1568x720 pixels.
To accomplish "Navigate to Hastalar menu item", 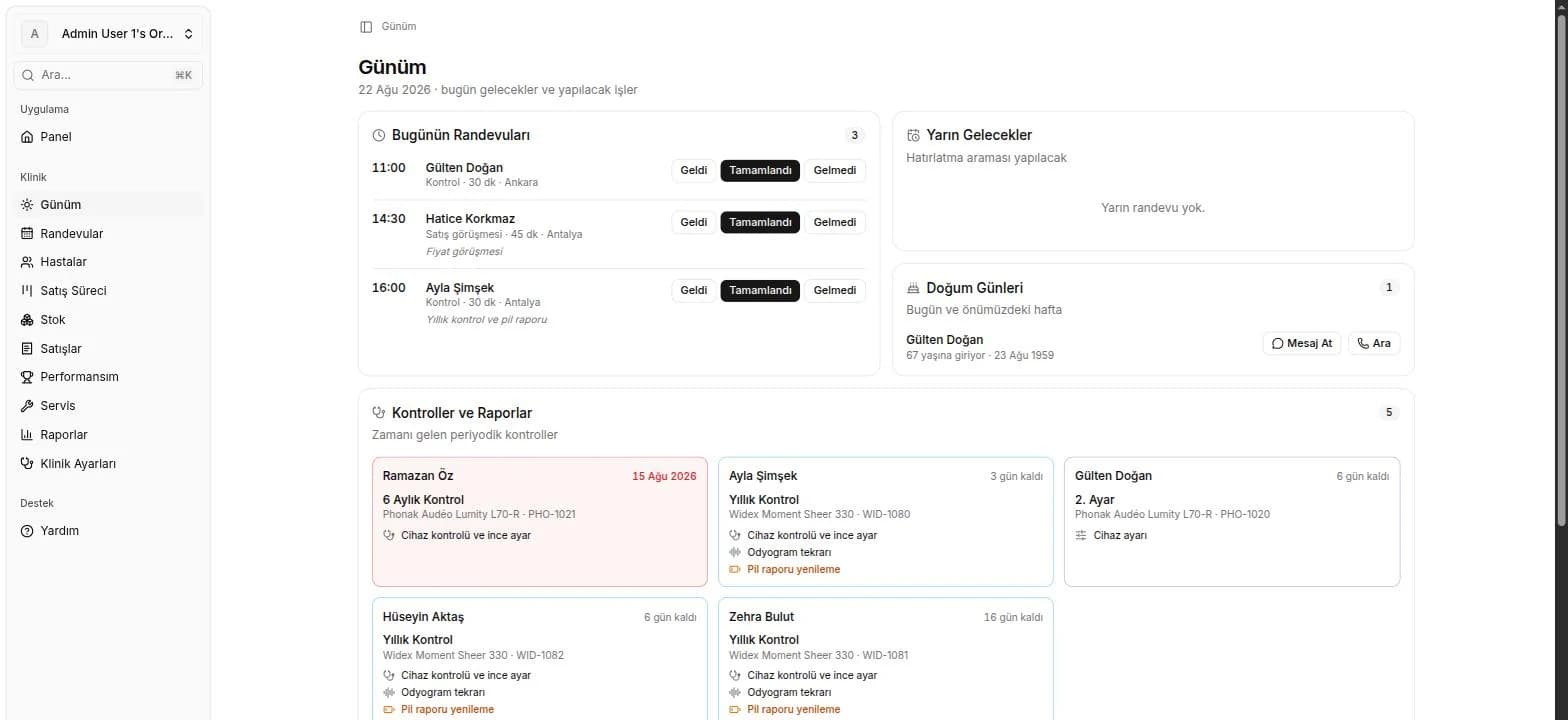I will click(108, 262).
